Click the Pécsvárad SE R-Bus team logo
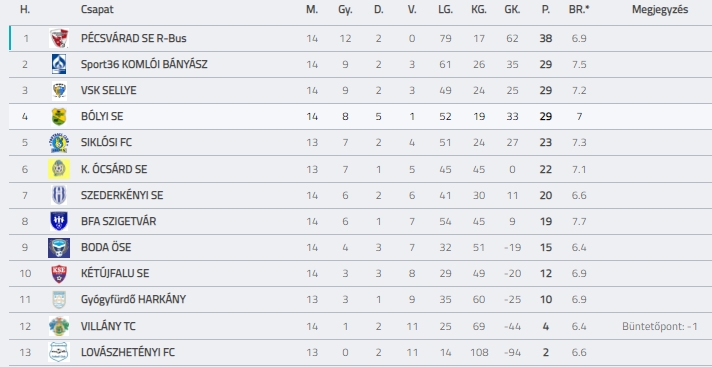Image resolution: width=712 pixels, height=367 pixels. click(x=59, y=38)
